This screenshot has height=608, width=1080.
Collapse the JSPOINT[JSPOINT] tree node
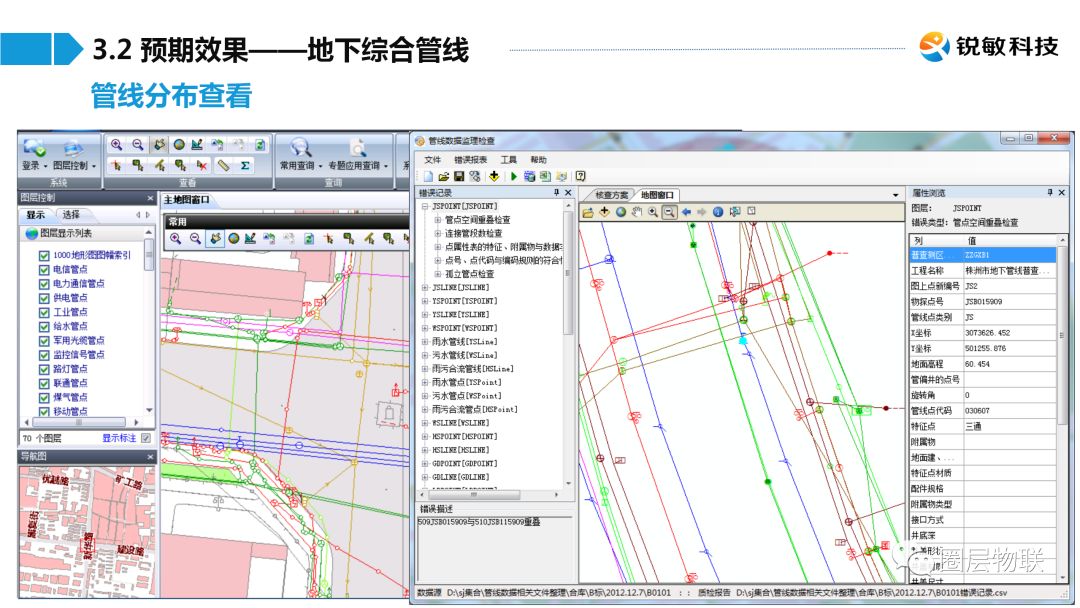pos(425,207)
